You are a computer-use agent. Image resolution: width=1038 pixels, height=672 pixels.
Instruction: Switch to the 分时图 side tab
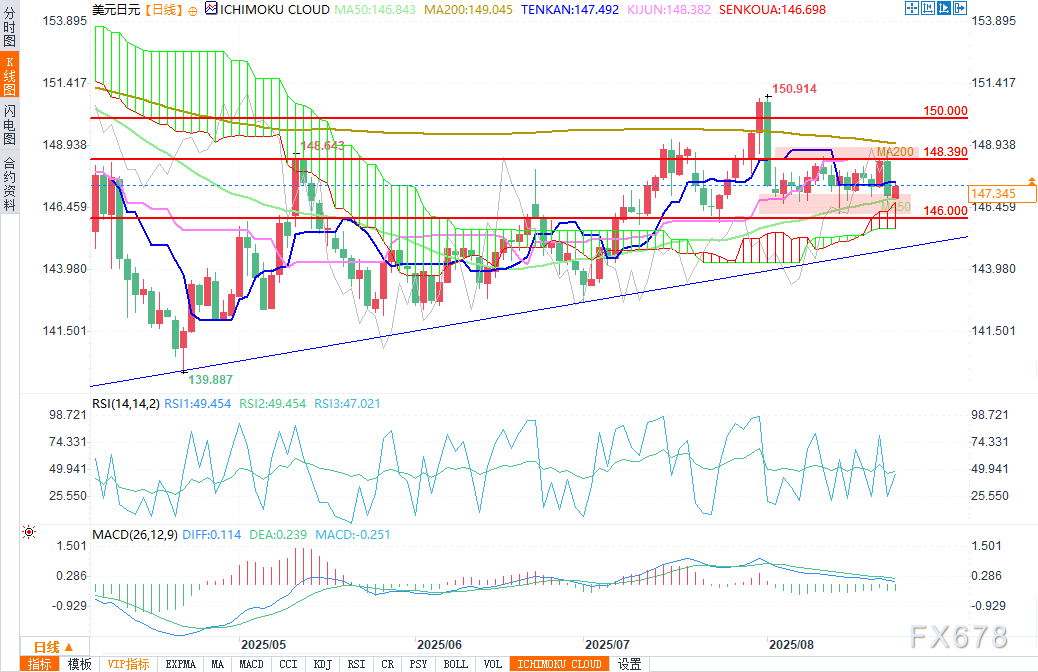(x=10, y=27)
